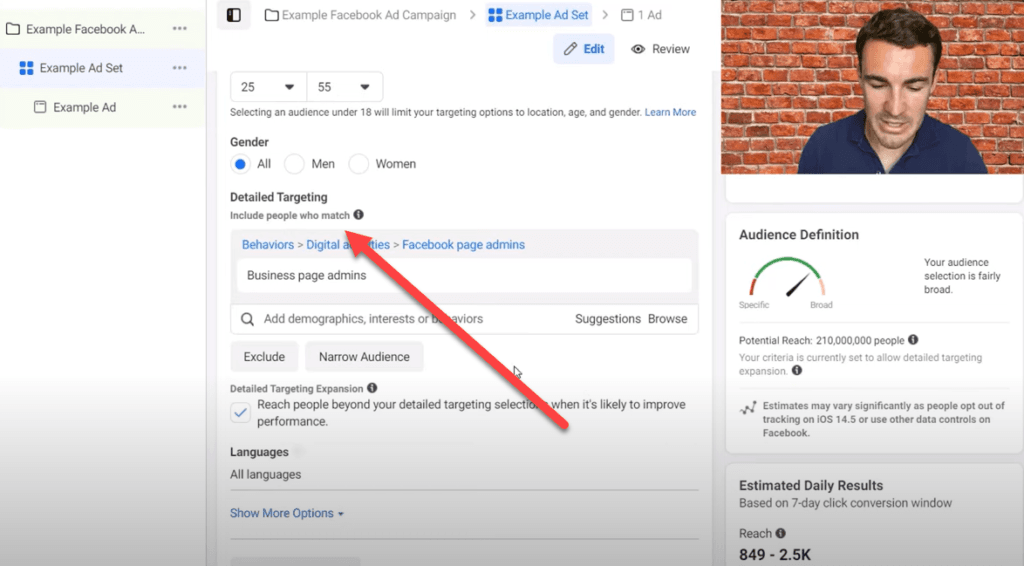Select Example Ad Set breadcrumb

coord(539,15)
